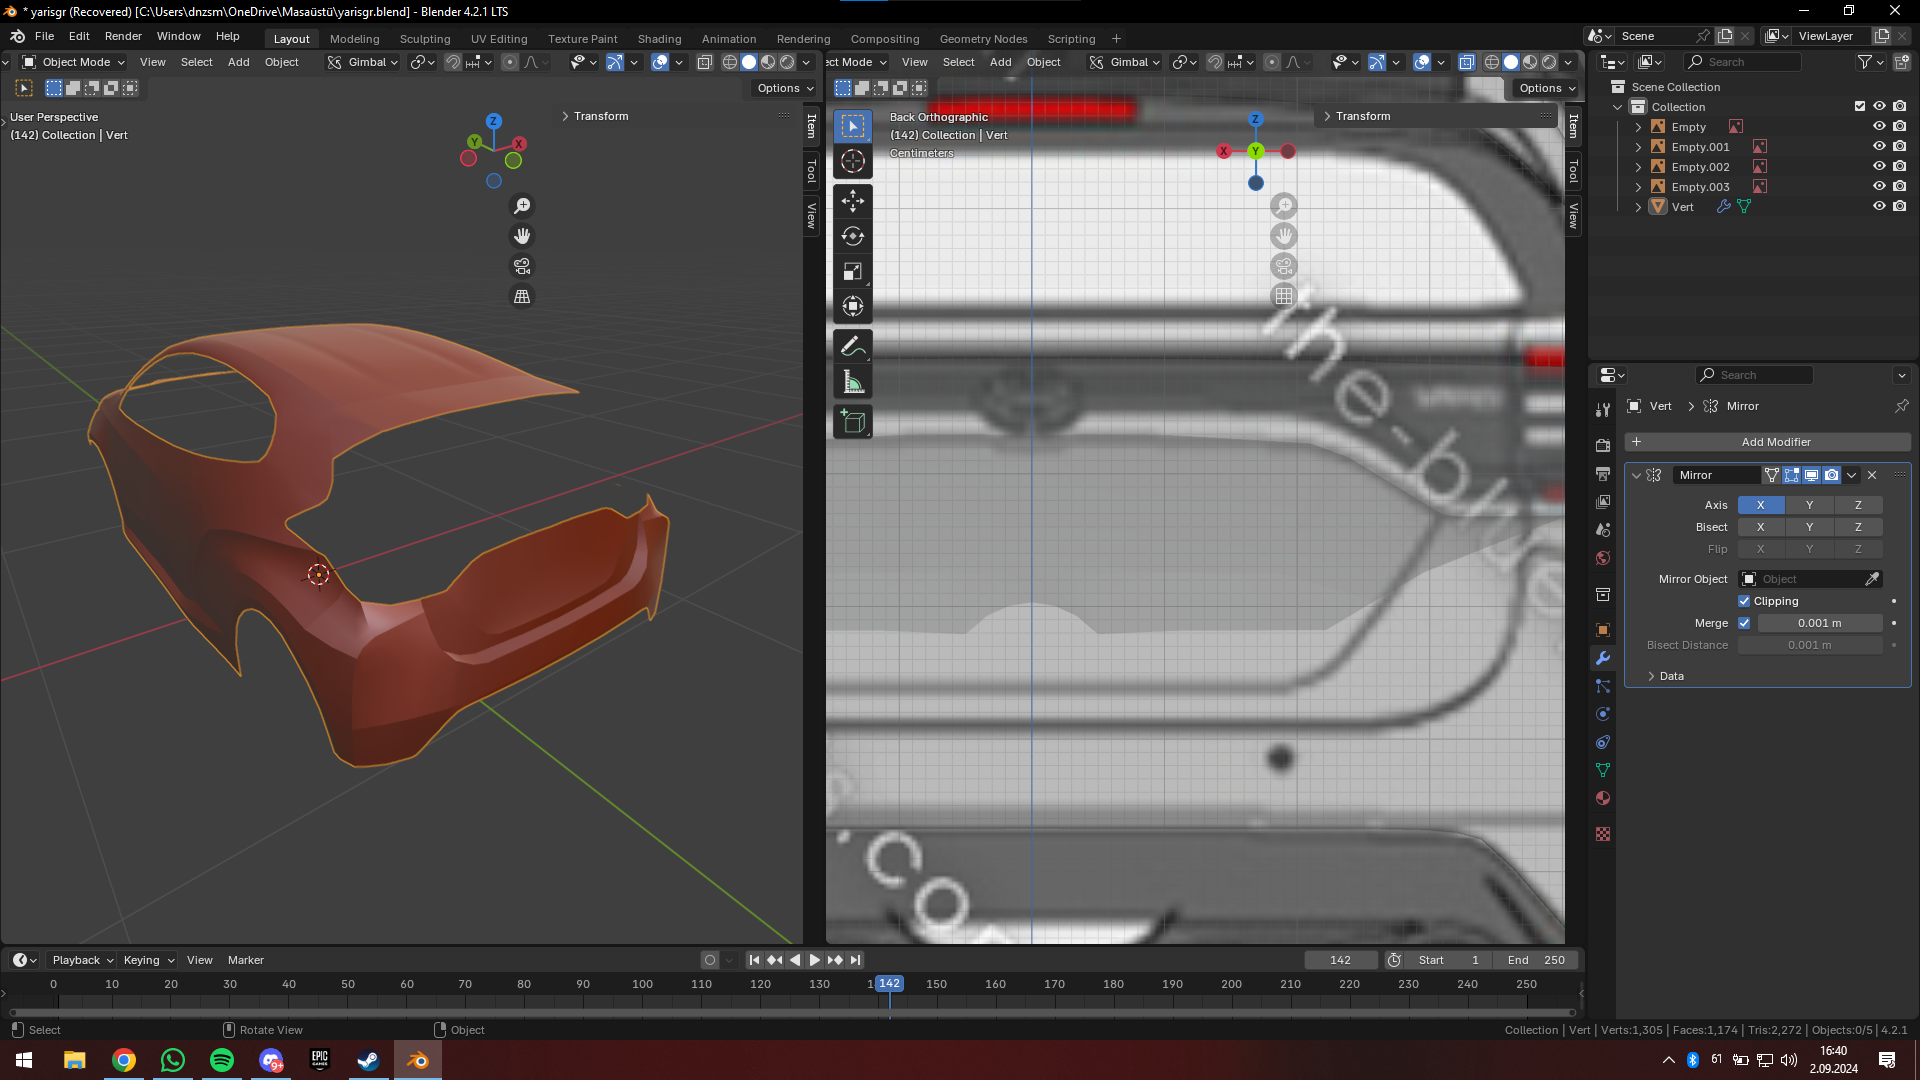Select the 3D Cursor tool
Screen dimensions: 1920x1080
[x=852, y=161]
